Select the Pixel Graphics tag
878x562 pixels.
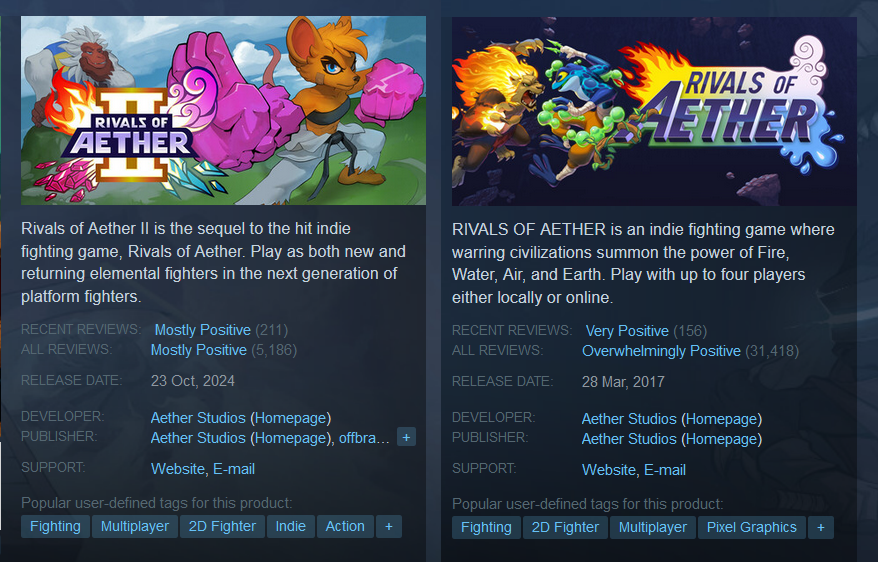(751, 528)
